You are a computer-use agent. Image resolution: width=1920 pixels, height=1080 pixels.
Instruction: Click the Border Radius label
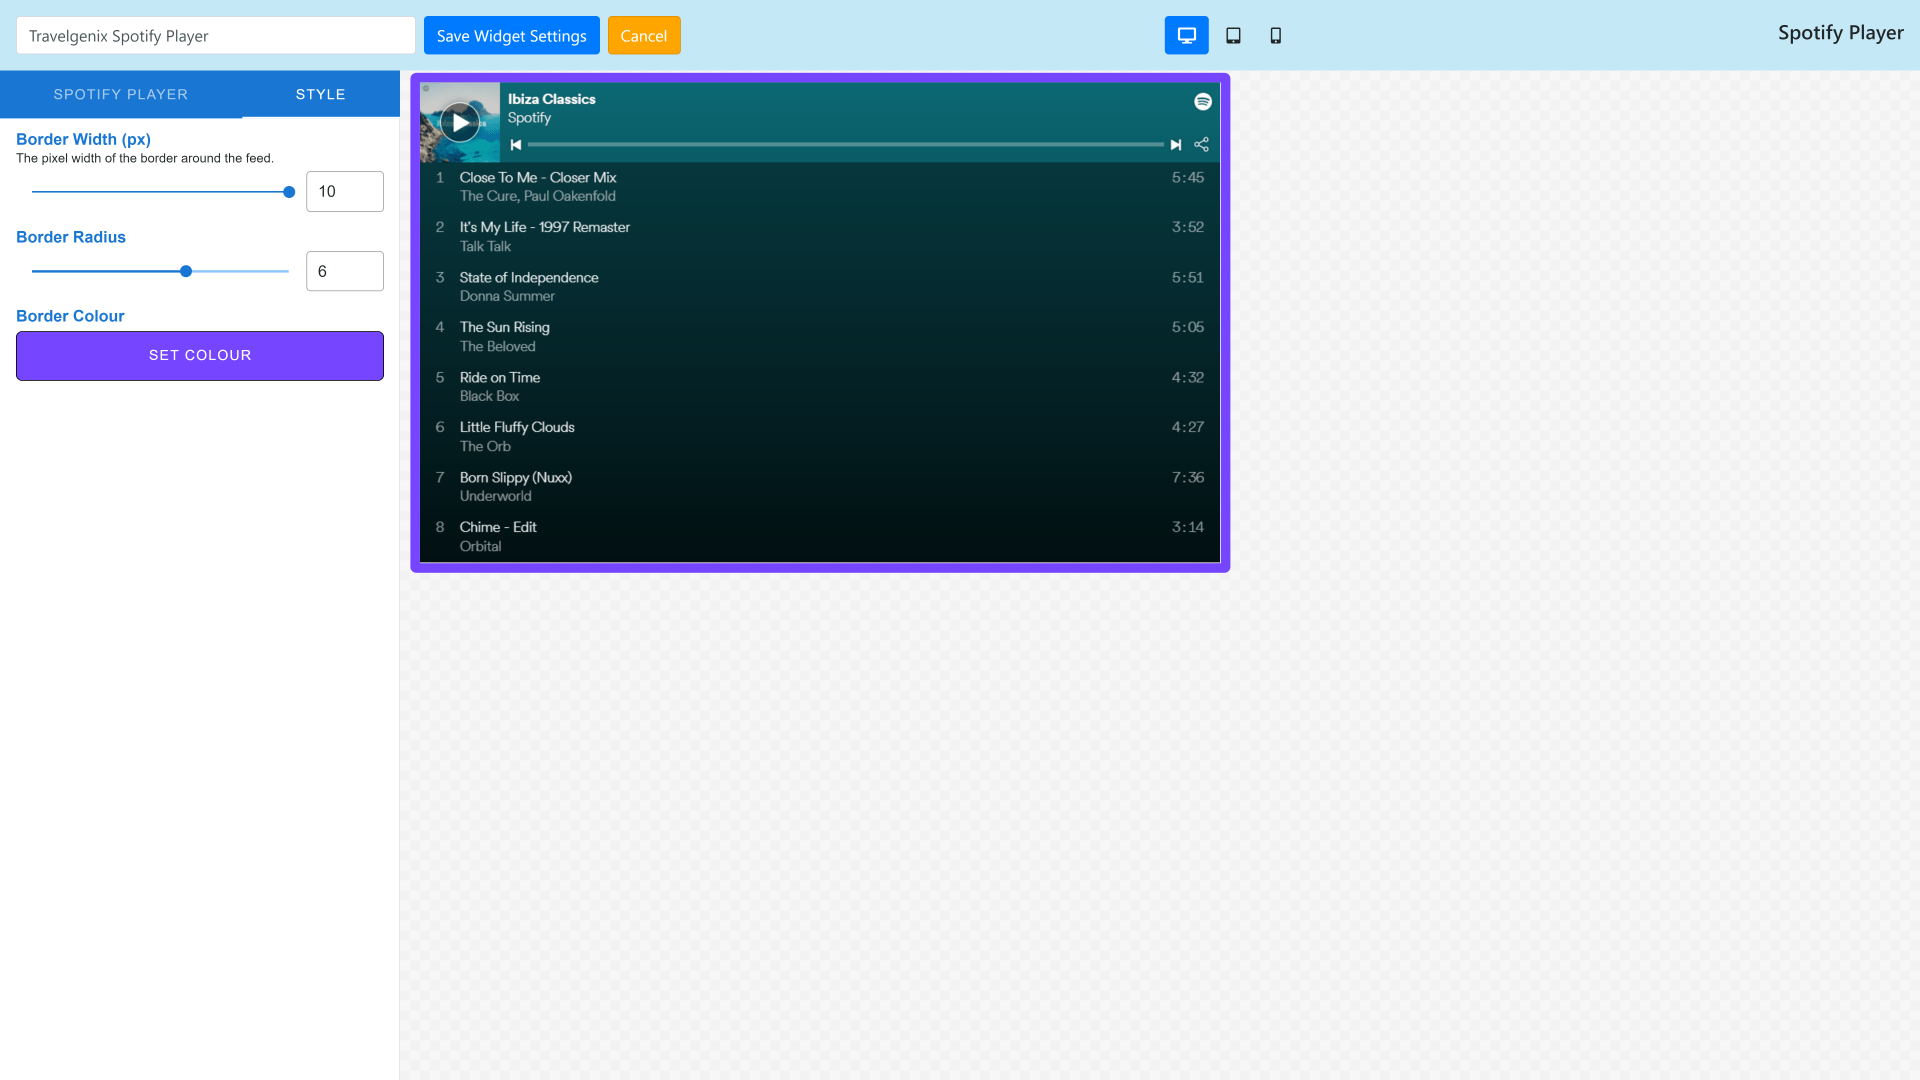[x=71, y=237]
